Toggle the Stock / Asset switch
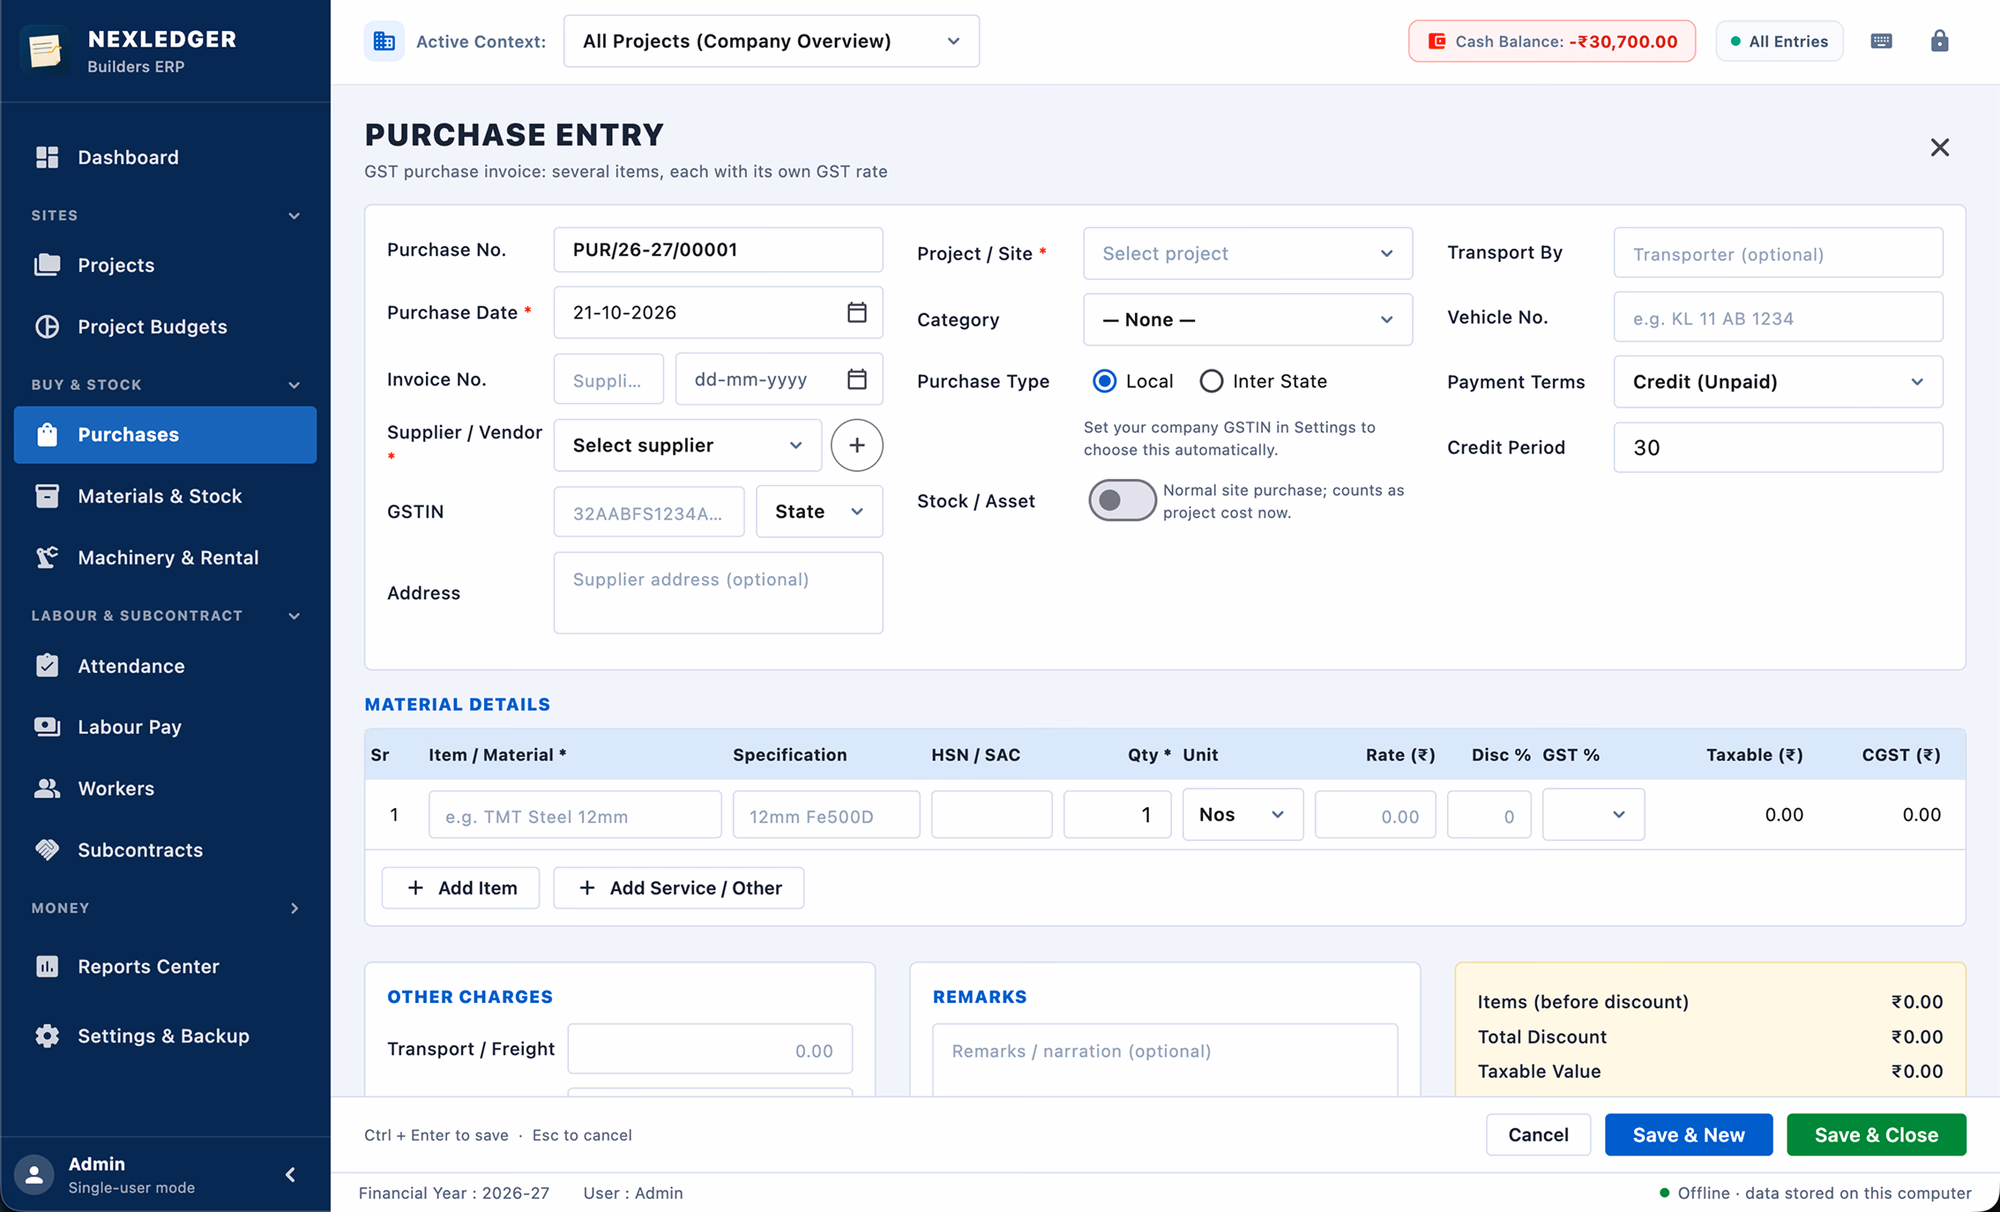This screenshot has width=2000, height=1212. (1122, 500)
